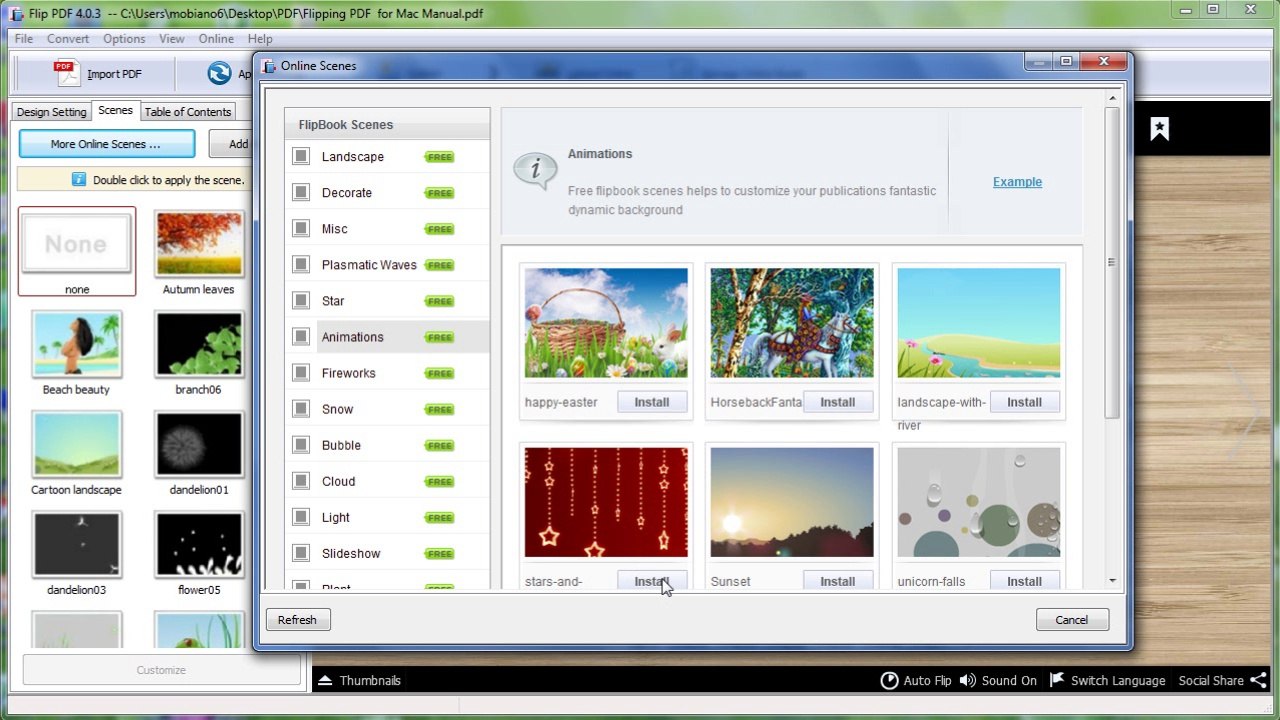Select the none scene thumbnail
Screen dimensions: 1280x720
click(77, 244)
